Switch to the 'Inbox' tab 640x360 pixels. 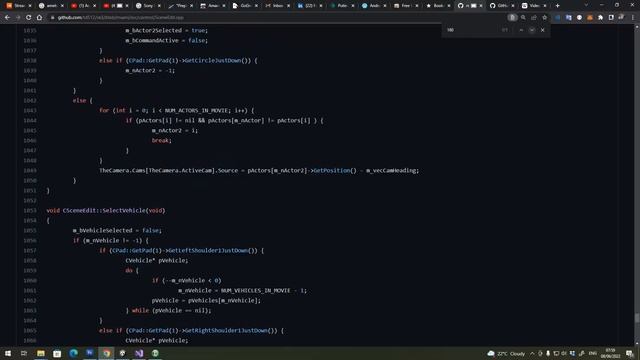coord(277,6)
